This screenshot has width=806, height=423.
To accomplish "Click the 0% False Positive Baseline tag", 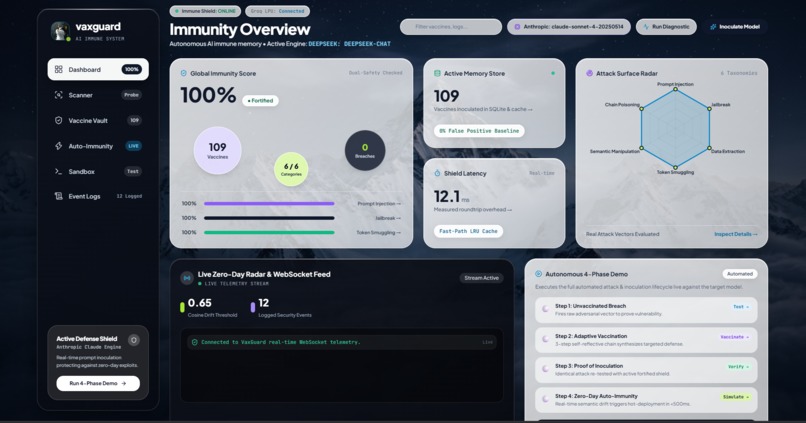I will pyautogui.click(x=479, y=131).
